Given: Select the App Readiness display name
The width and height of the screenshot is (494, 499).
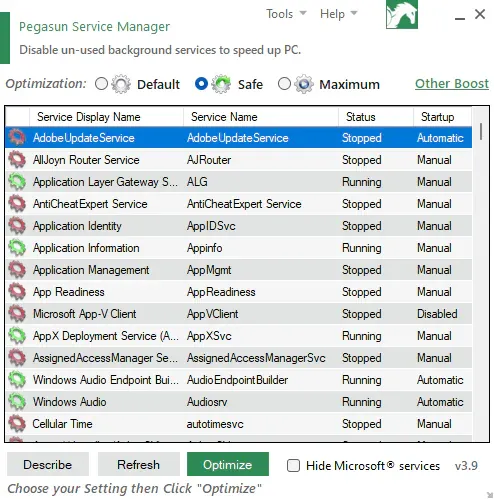Looking at the screenshot, I should [69, 292].
